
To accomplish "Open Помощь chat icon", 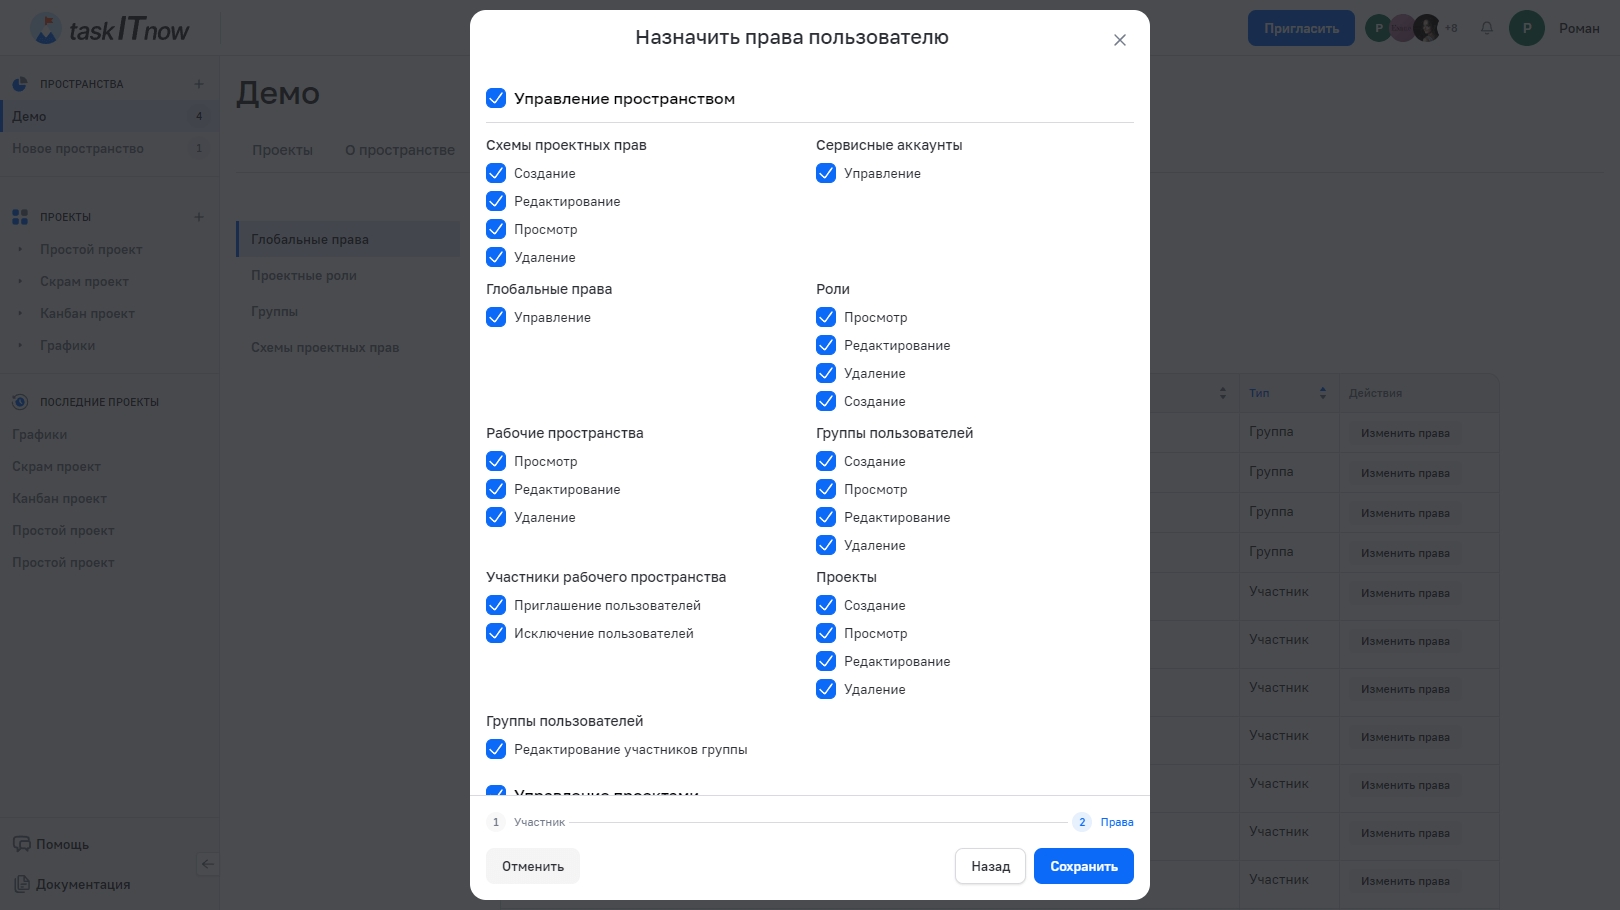I will (22, 844).
